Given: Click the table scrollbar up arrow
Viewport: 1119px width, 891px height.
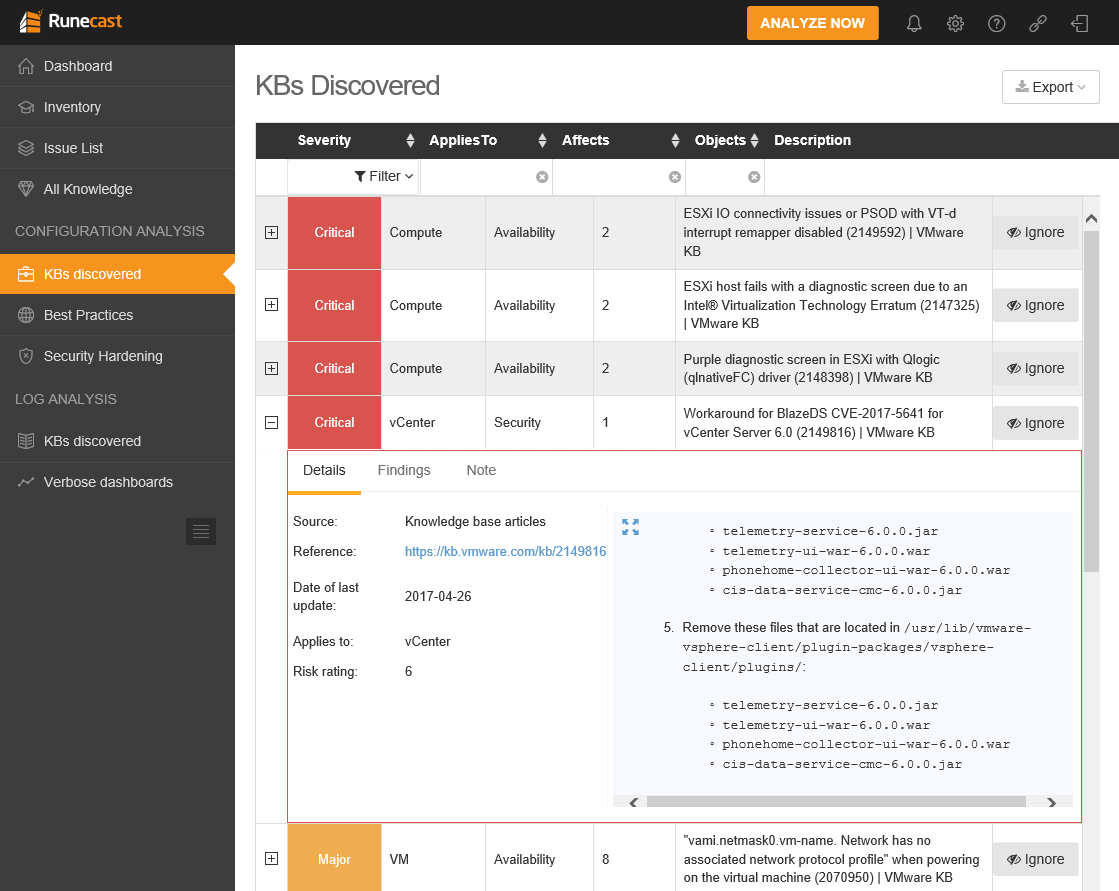Looking at the screenshot, I should coord(1091,219).
